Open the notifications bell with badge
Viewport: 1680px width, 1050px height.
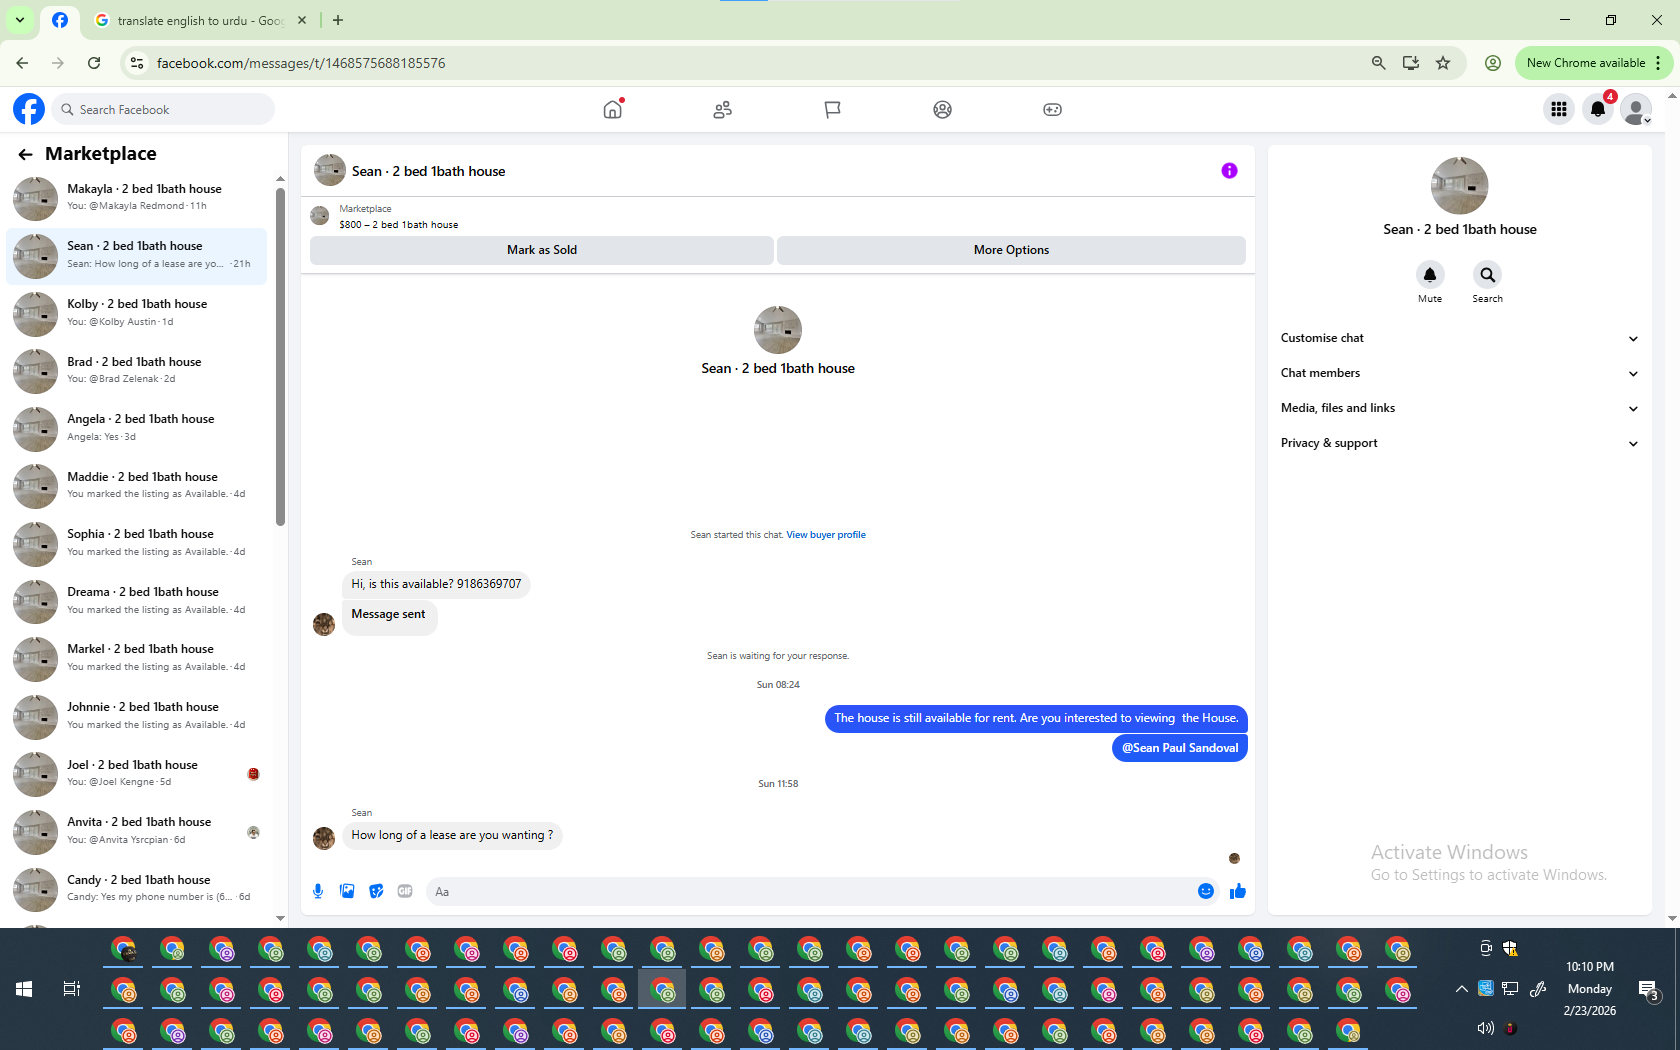[x=1598, y=110]
